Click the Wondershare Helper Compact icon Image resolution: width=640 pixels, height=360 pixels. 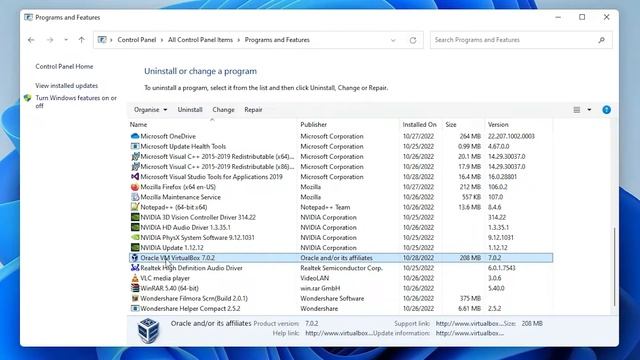click(135, 309)
